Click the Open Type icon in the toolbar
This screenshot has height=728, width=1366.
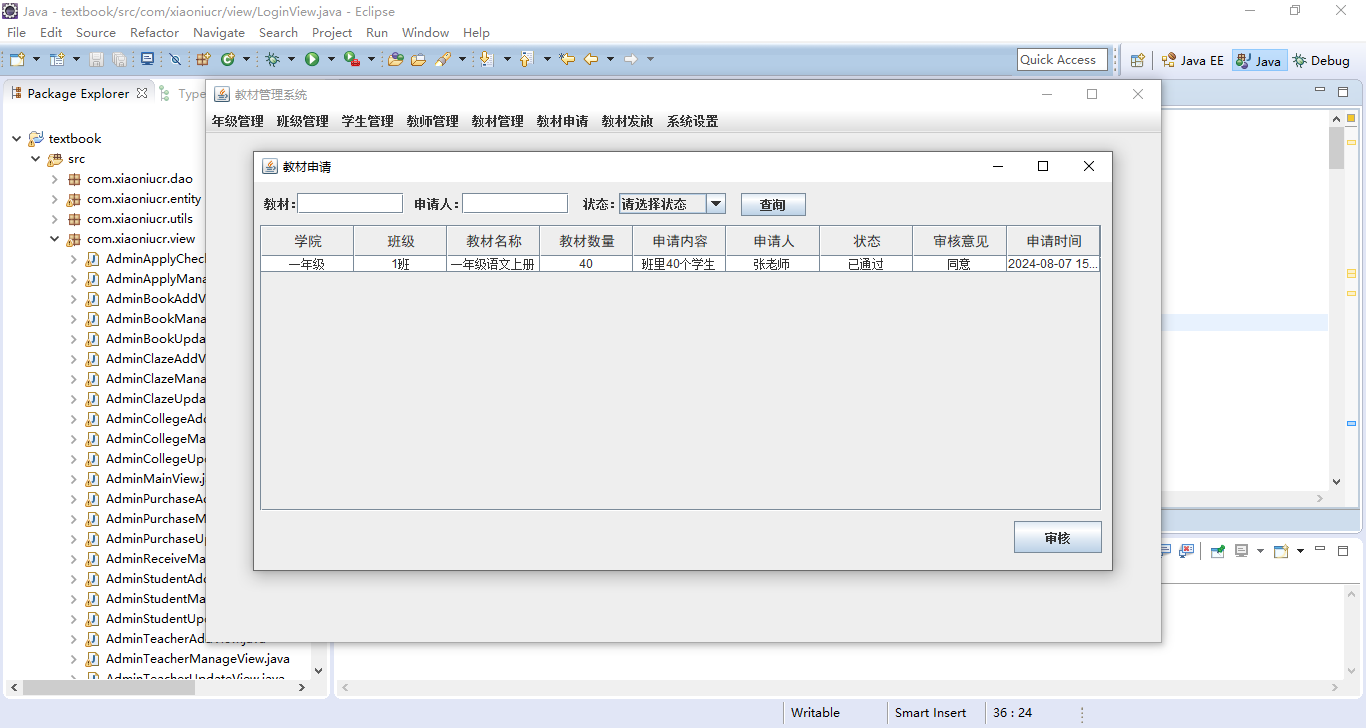pyautogui.click(x=395, y=60)
